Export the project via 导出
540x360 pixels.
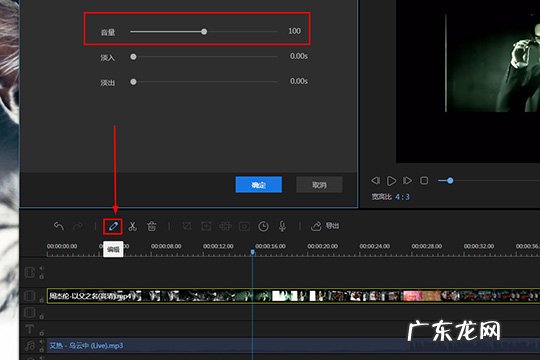(x=325, y=226)
